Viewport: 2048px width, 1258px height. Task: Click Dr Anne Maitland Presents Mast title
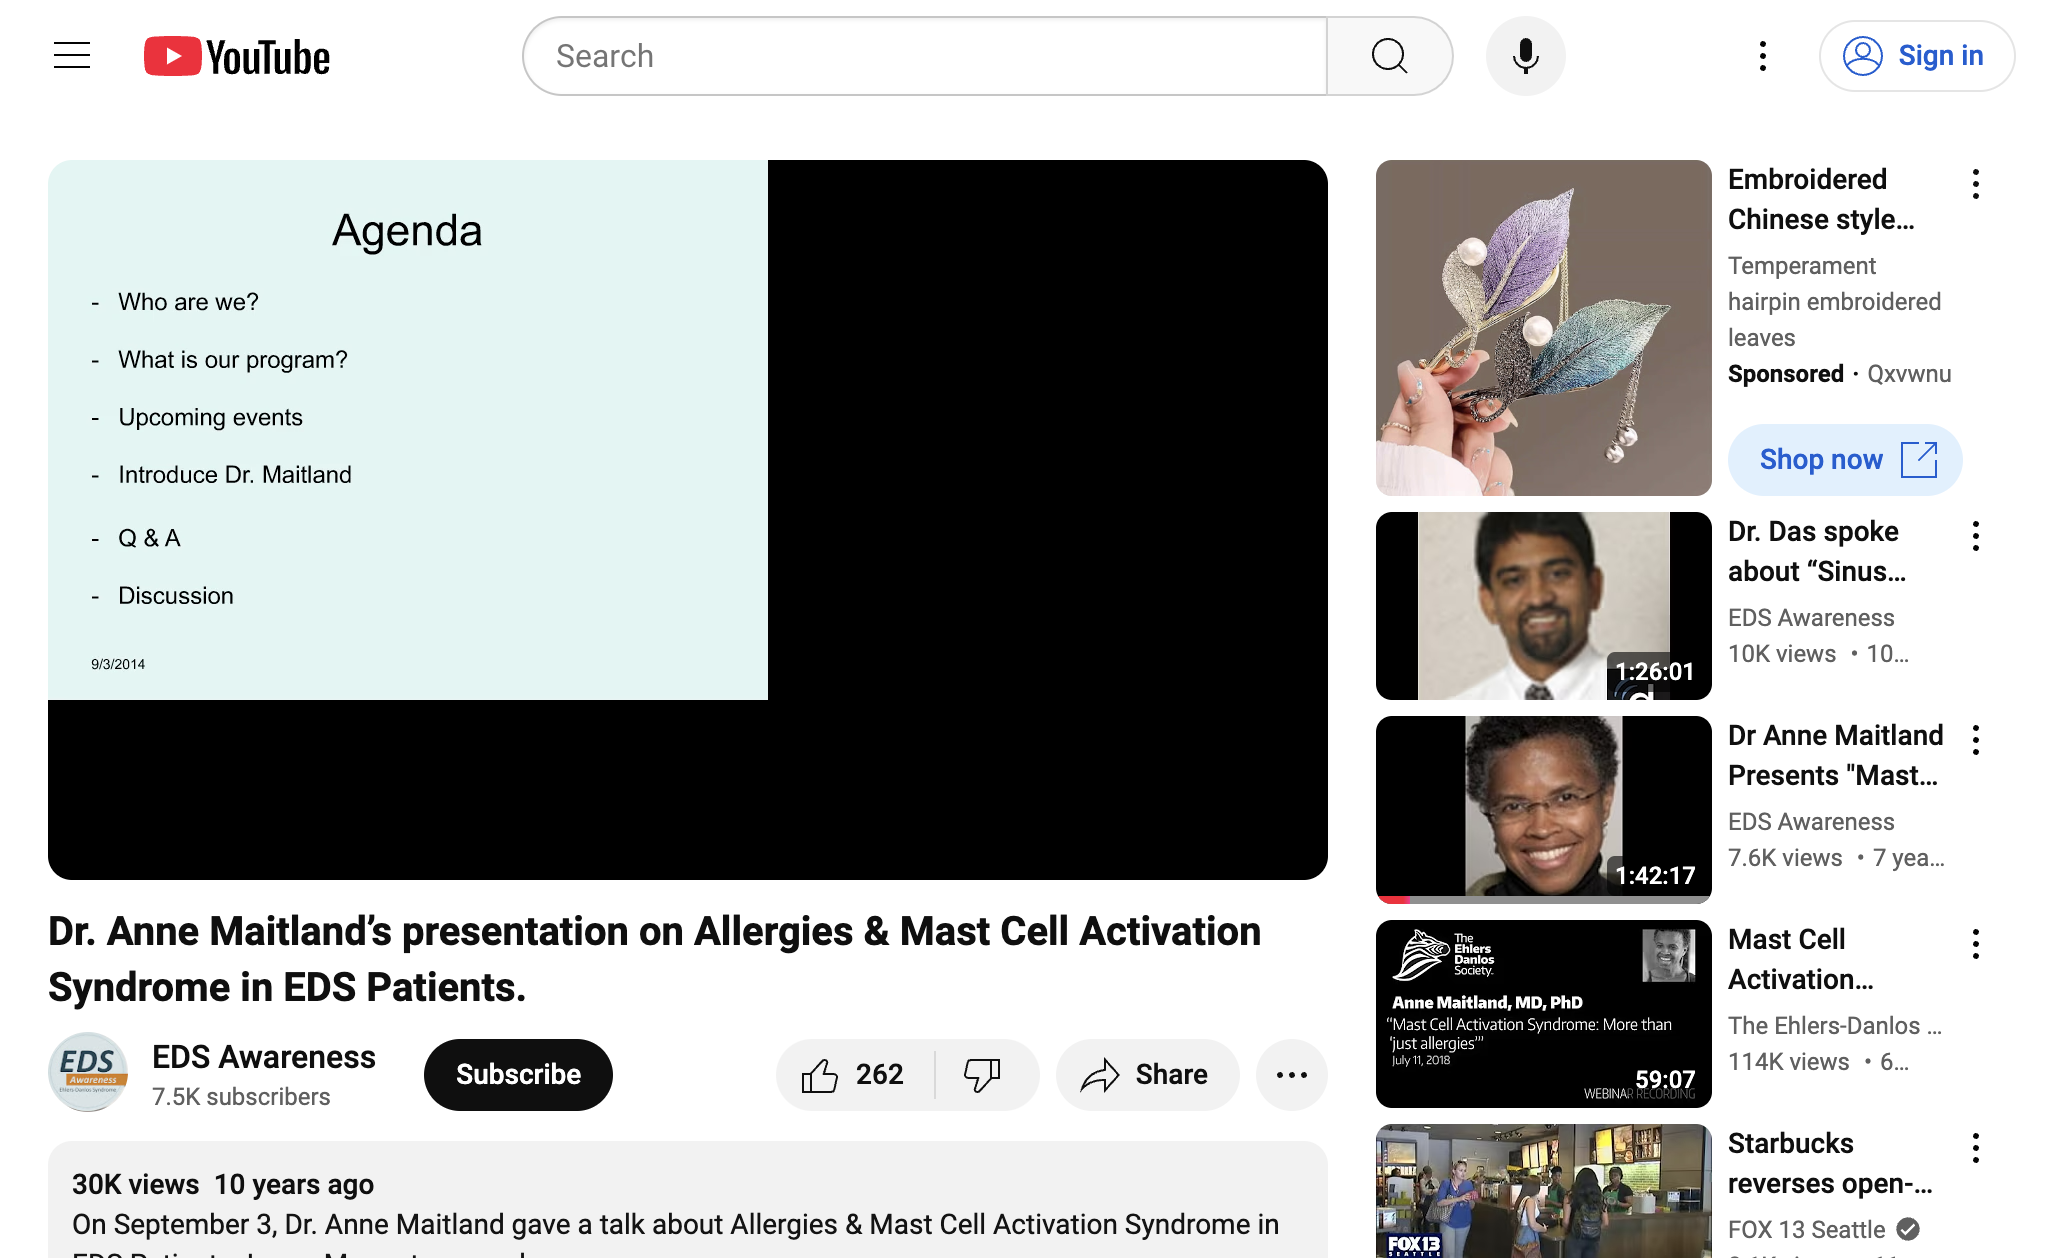click(x=1835, y=755)
